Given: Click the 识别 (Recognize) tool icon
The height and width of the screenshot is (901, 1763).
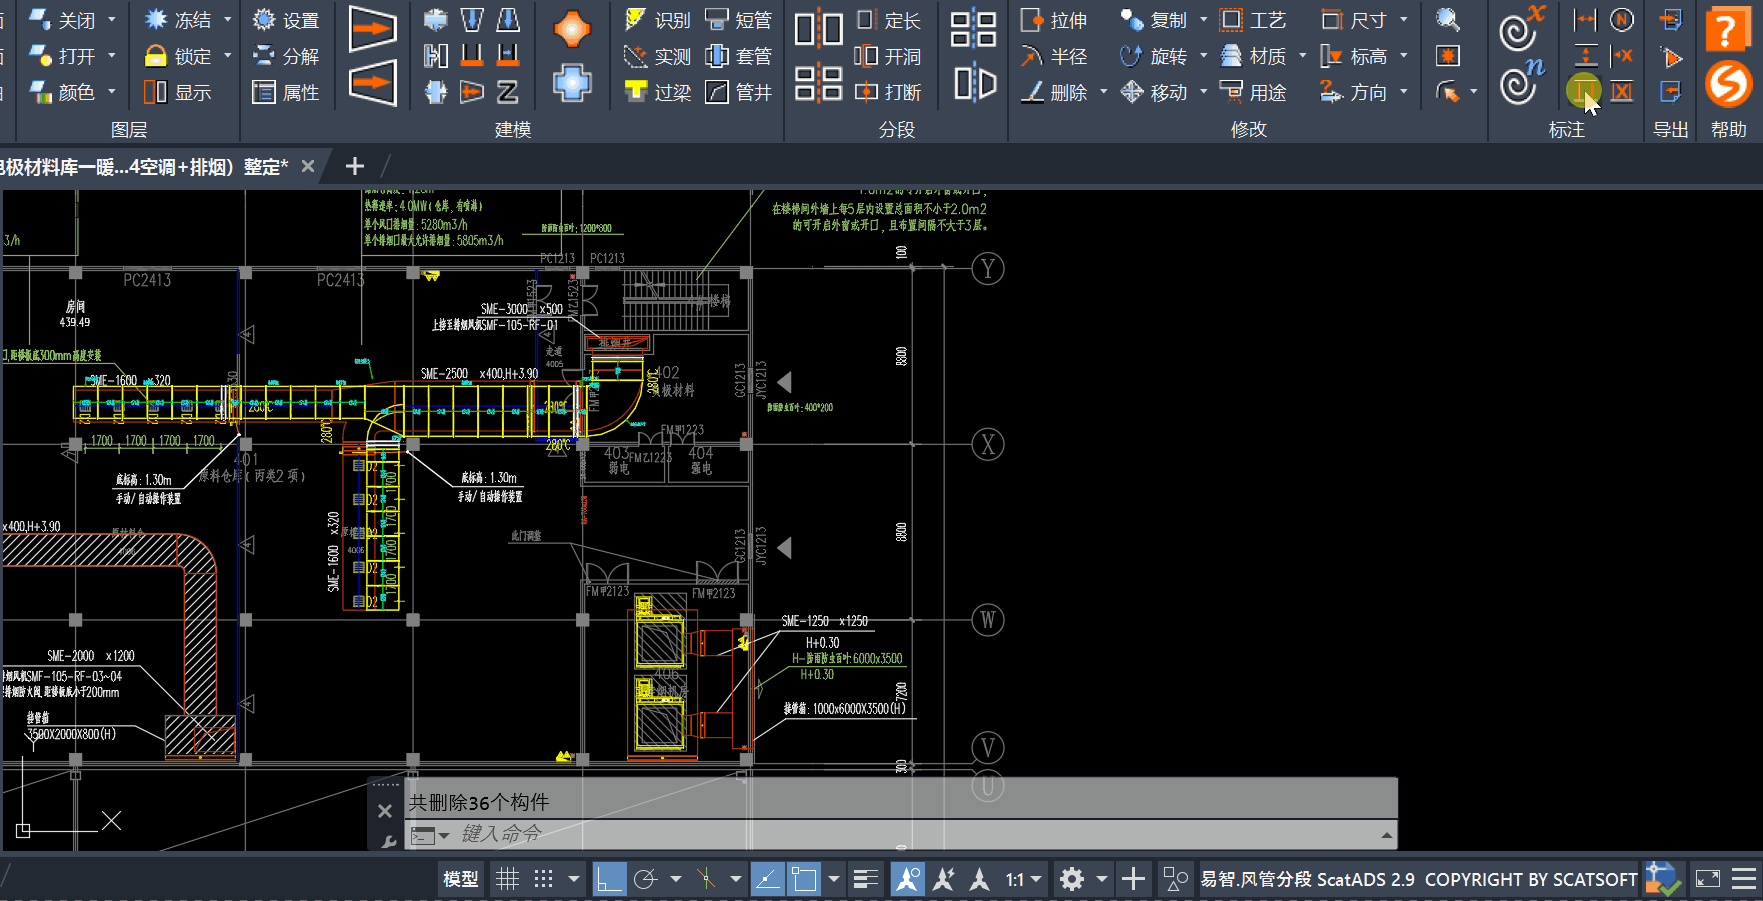Looking at the screenshot, I should pyautogui.click(x=634, y=20).
